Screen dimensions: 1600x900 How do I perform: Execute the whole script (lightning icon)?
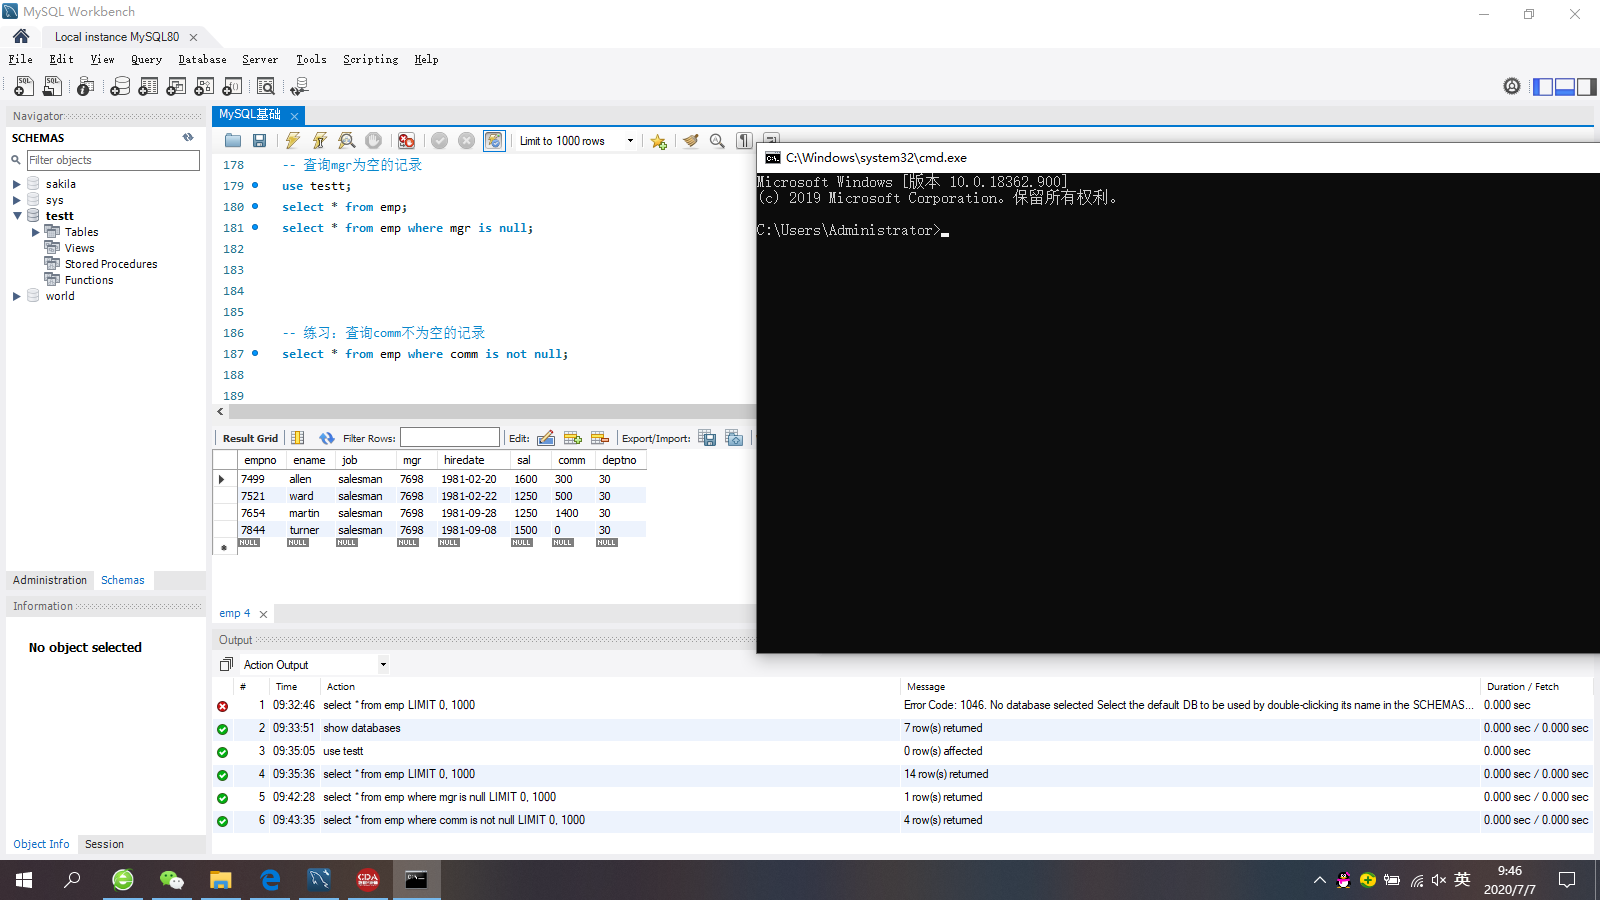coord(293,141)
